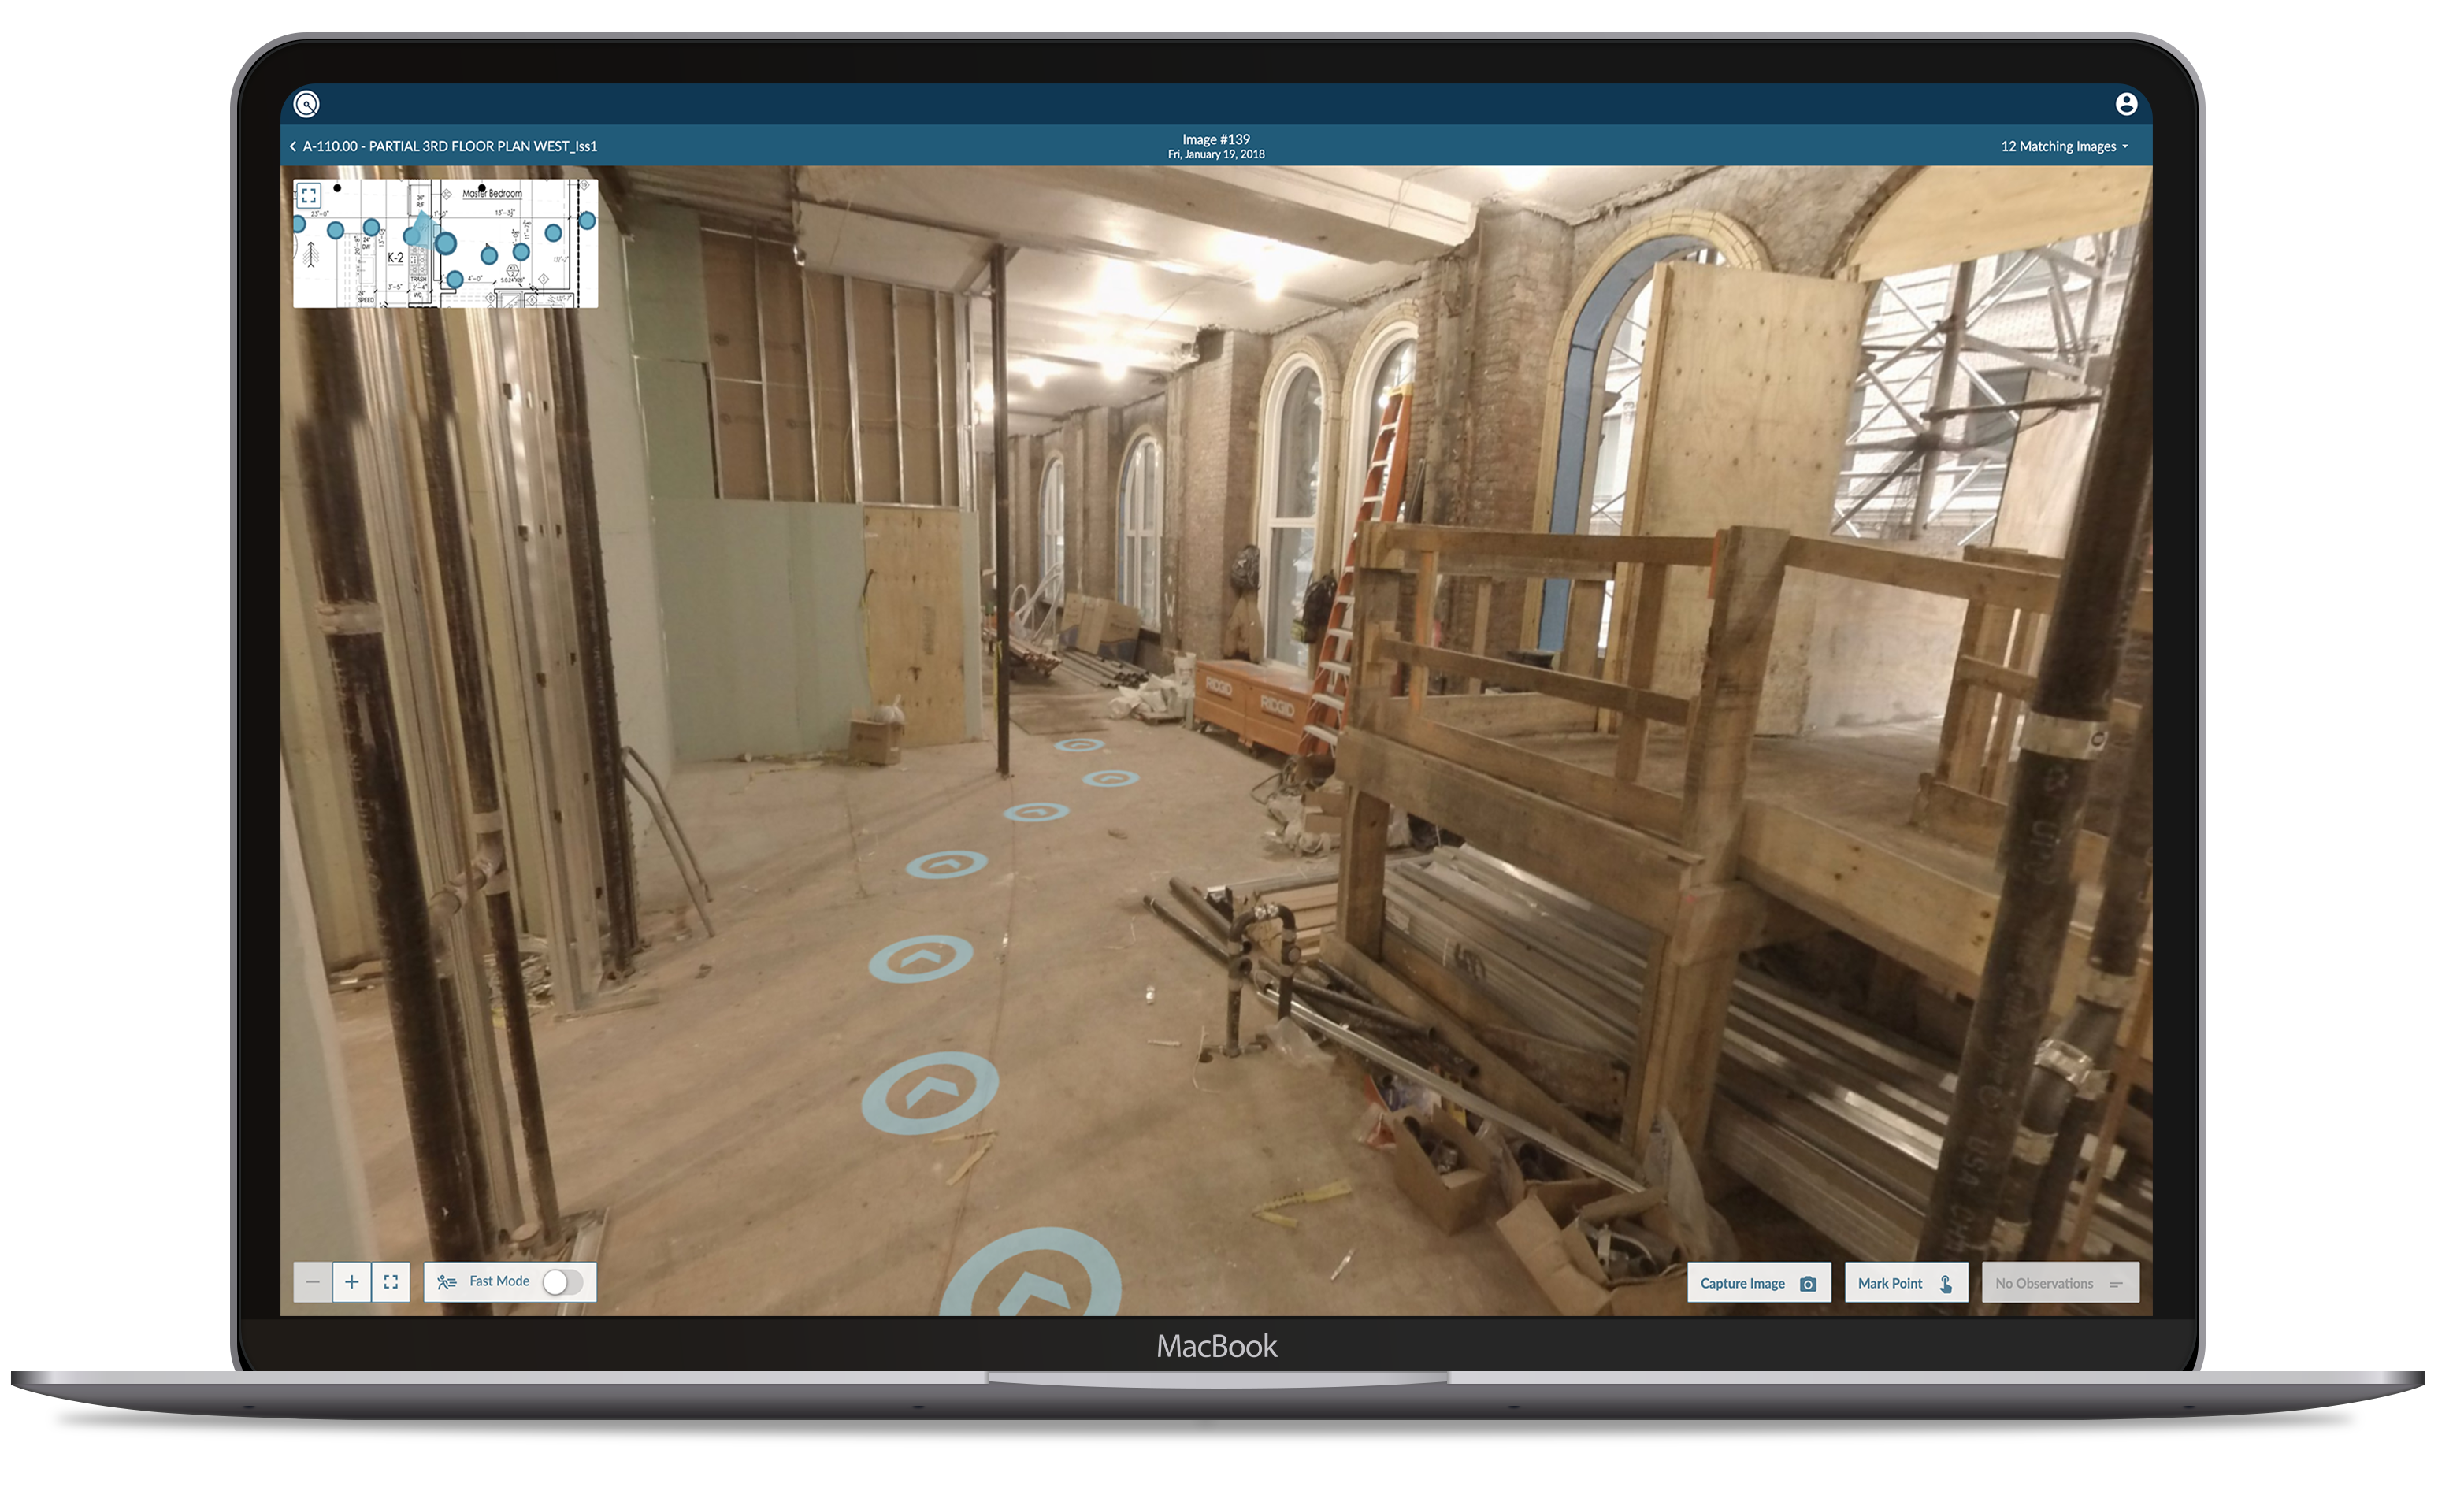The image size is (2464, 1498).
Task: Click the second-farthest floor navigation arrow
Action: click(1111, 778)
